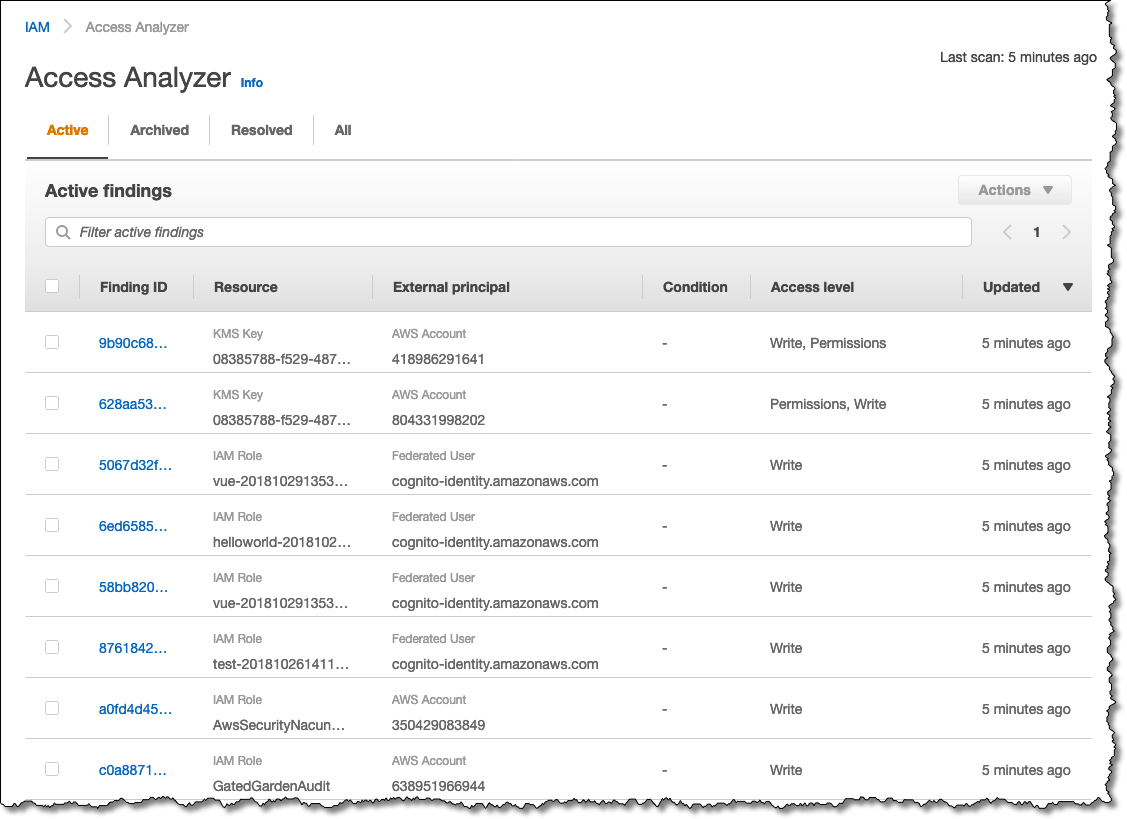The image size is (1127, 819).
Task: Open finding 628aa53 details
Action: click(x=133, y=403)
